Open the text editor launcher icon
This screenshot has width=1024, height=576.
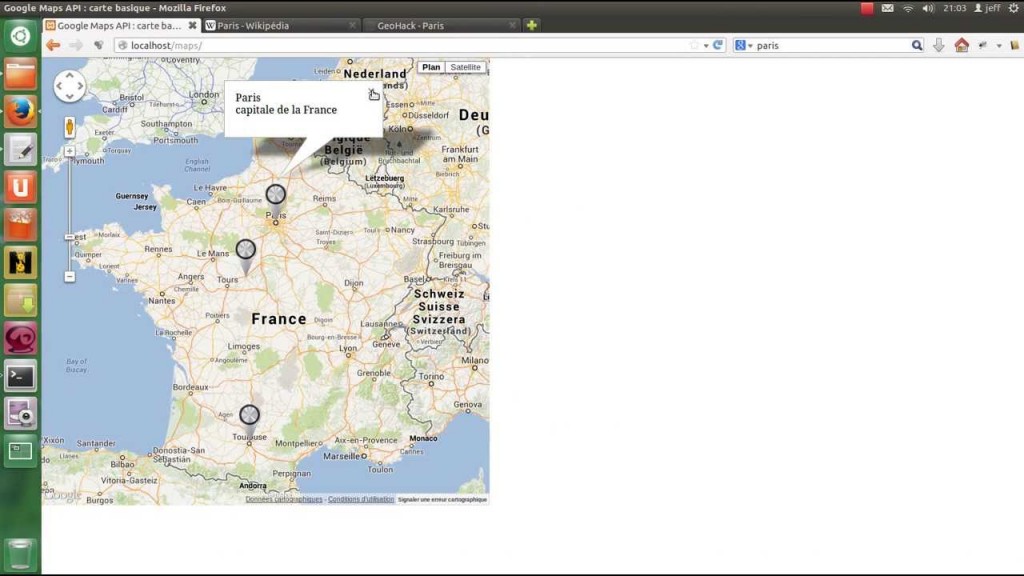pyautogui.click(x=20, y=150)
